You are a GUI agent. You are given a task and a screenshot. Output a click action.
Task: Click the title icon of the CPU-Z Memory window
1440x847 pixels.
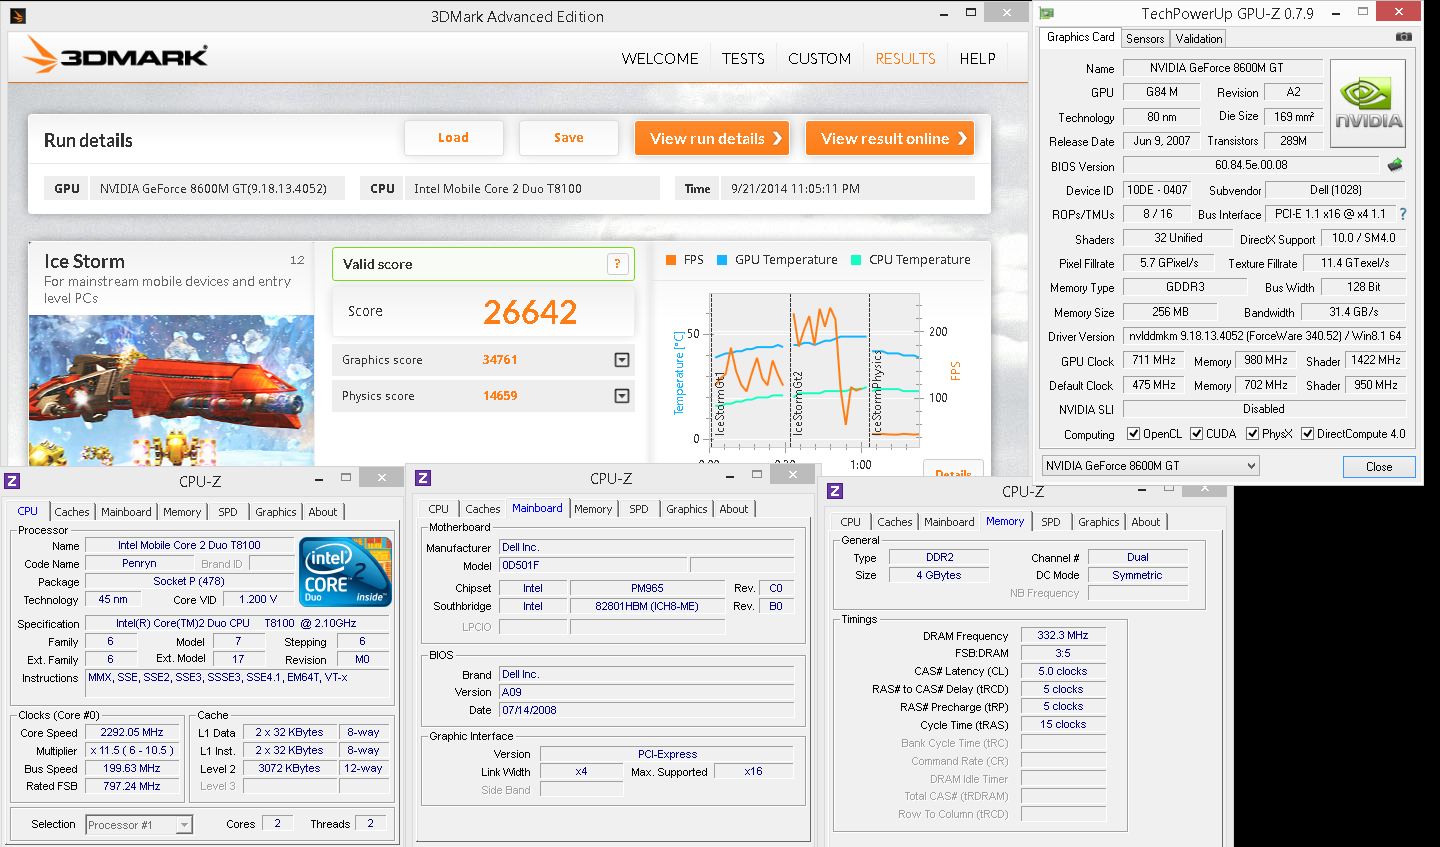[835, 491]
